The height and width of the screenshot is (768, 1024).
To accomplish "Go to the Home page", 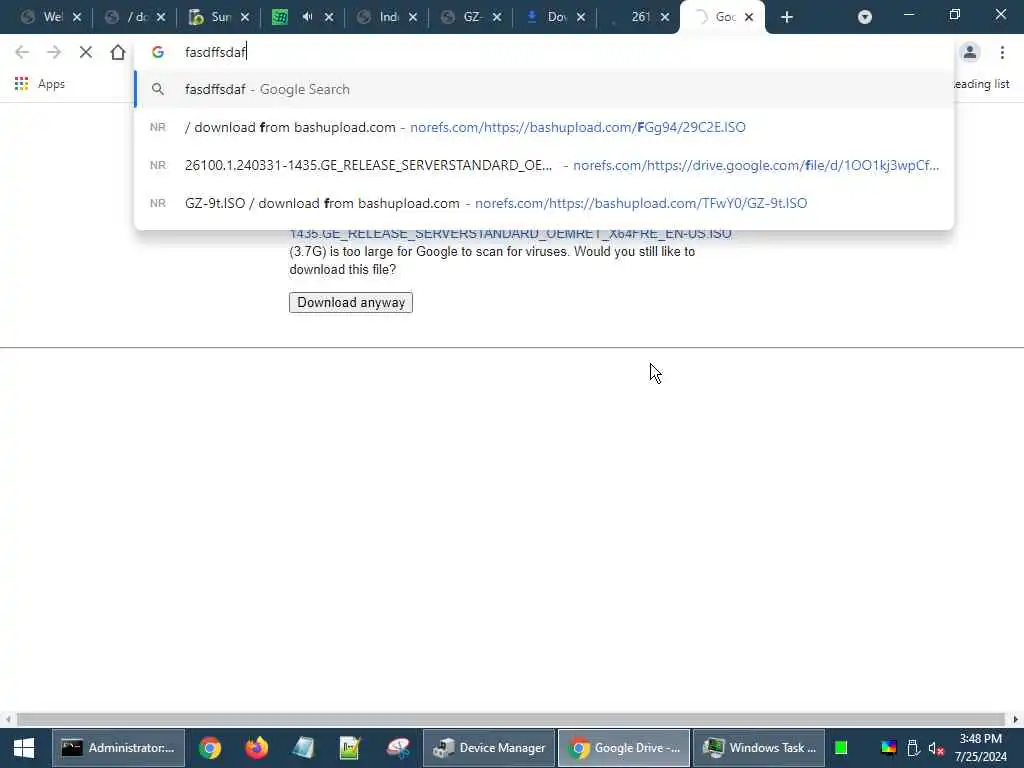I will 118,52.
